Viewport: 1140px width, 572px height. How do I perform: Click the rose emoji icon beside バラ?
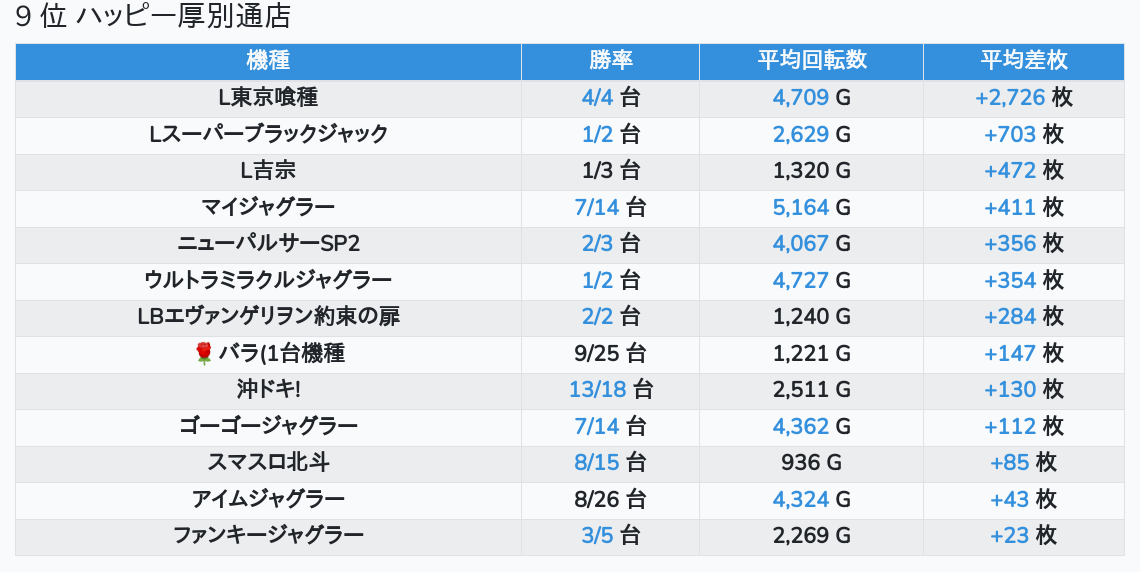(204, 353)
